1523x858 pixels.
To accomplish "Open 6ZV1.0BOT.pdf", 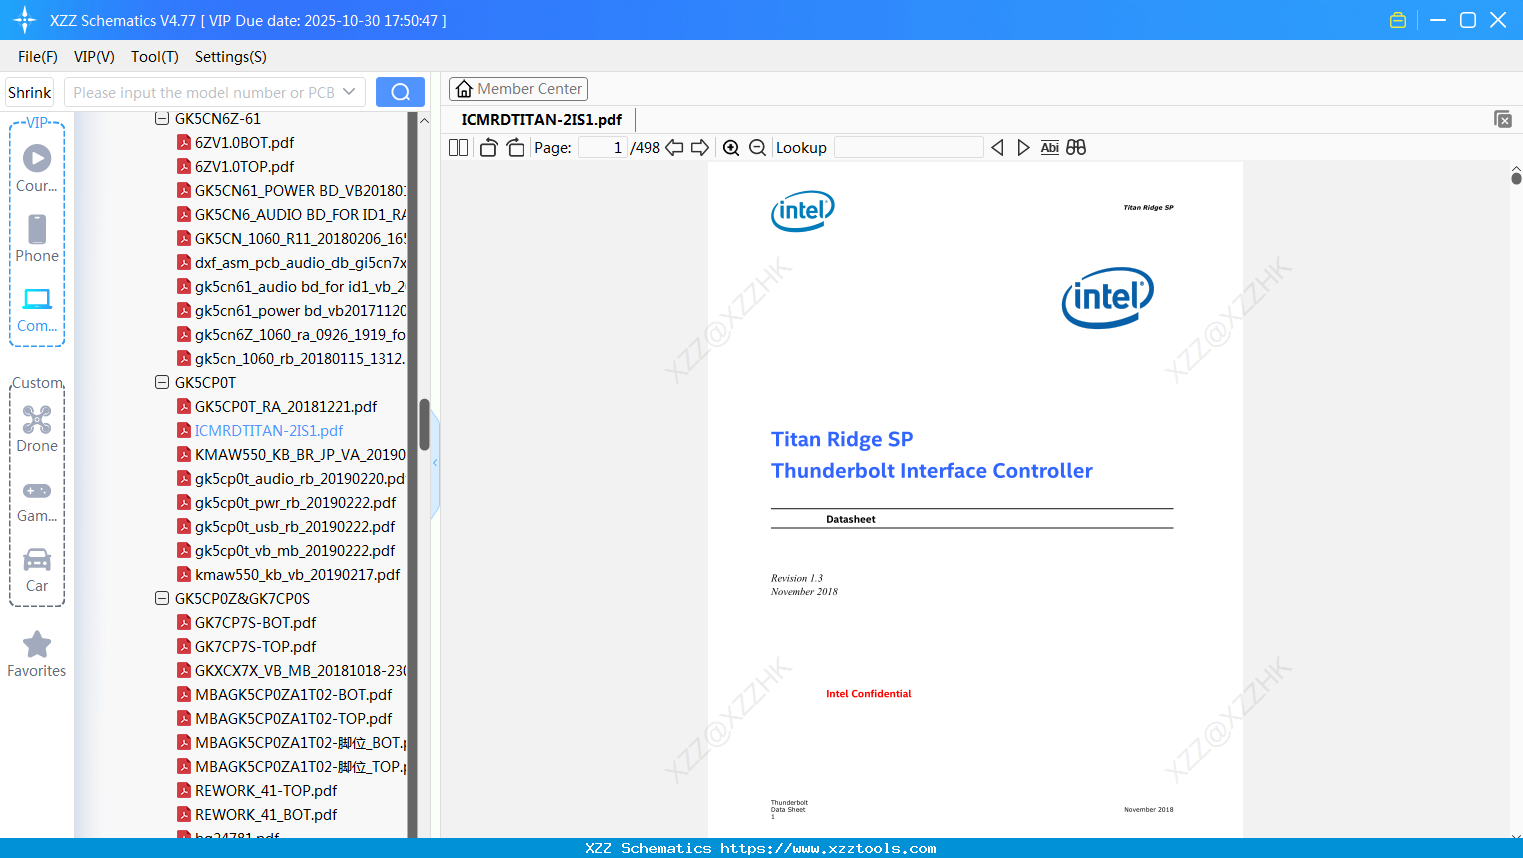I will 244,143.
